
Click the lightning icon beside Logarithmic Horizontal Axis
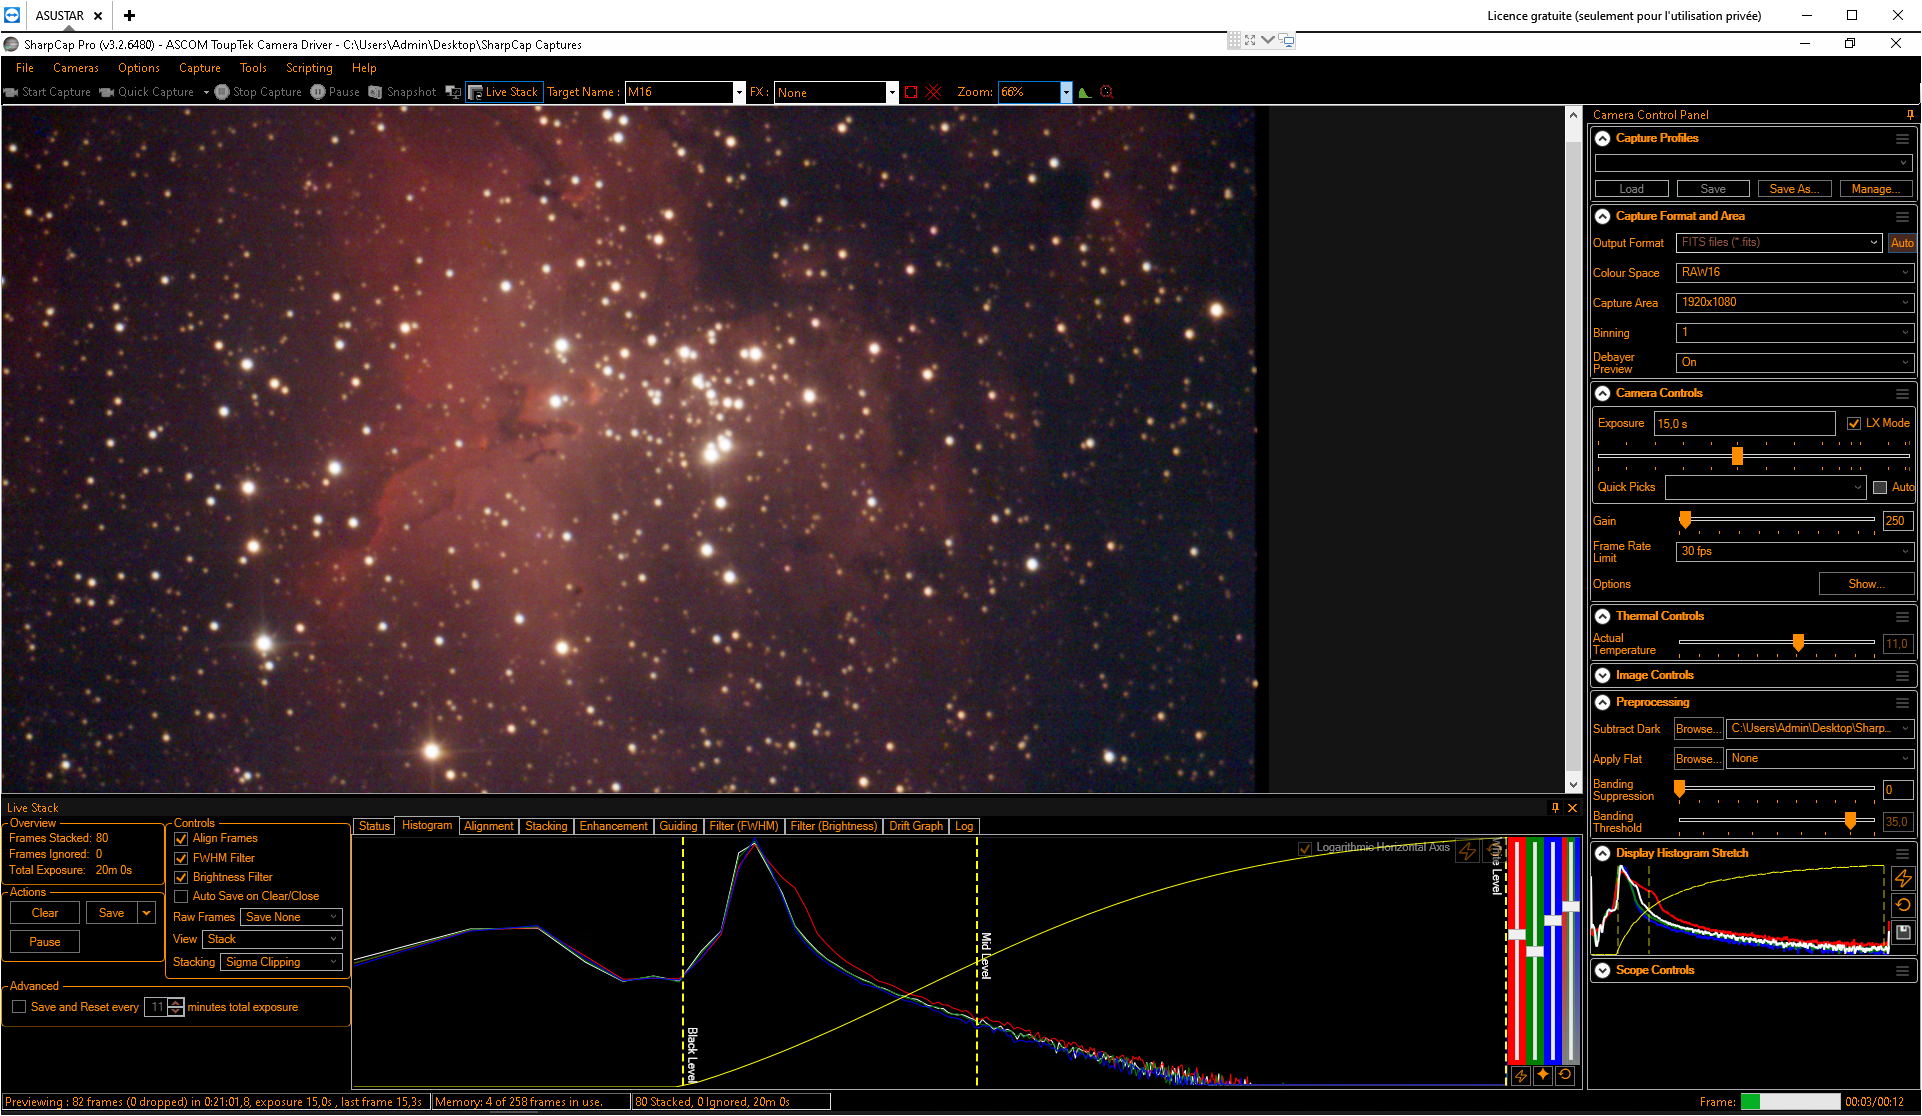coord(1467,851)
